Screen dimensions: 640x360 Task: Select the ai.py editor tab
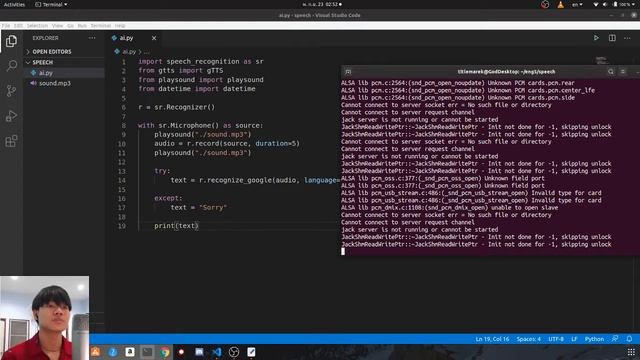pos(134,38)
